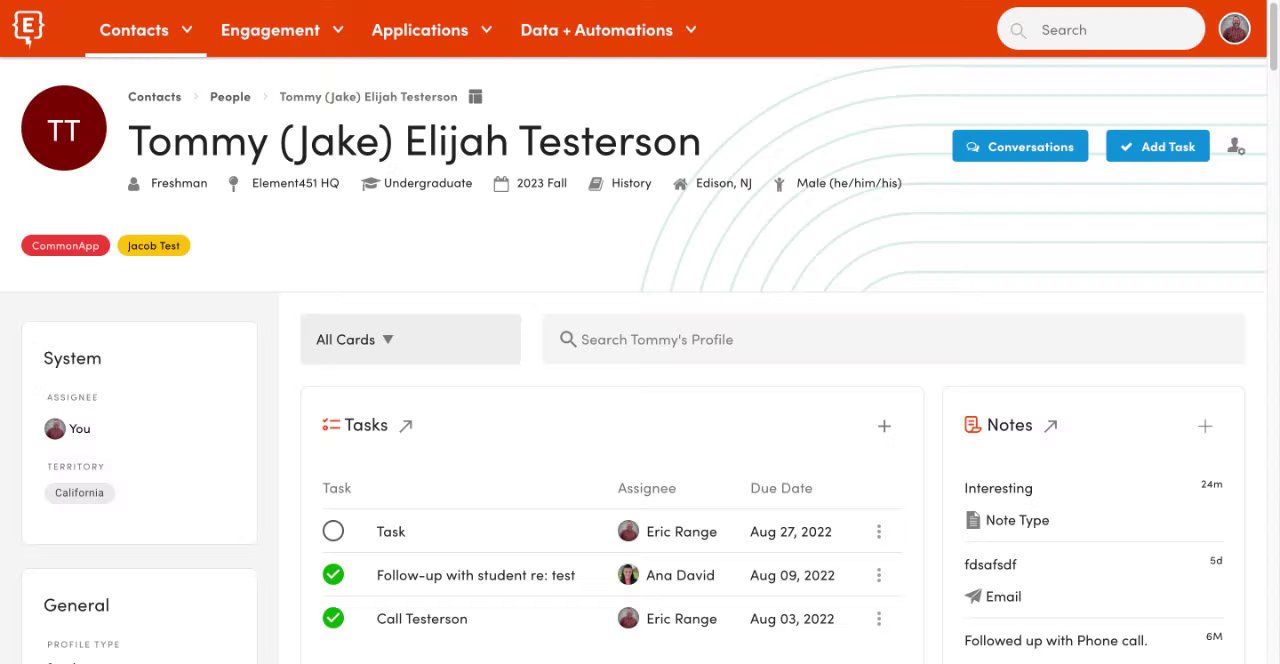
Task: Uncheck the 'Call Testerson' task
Action: [x=333, y=619]
